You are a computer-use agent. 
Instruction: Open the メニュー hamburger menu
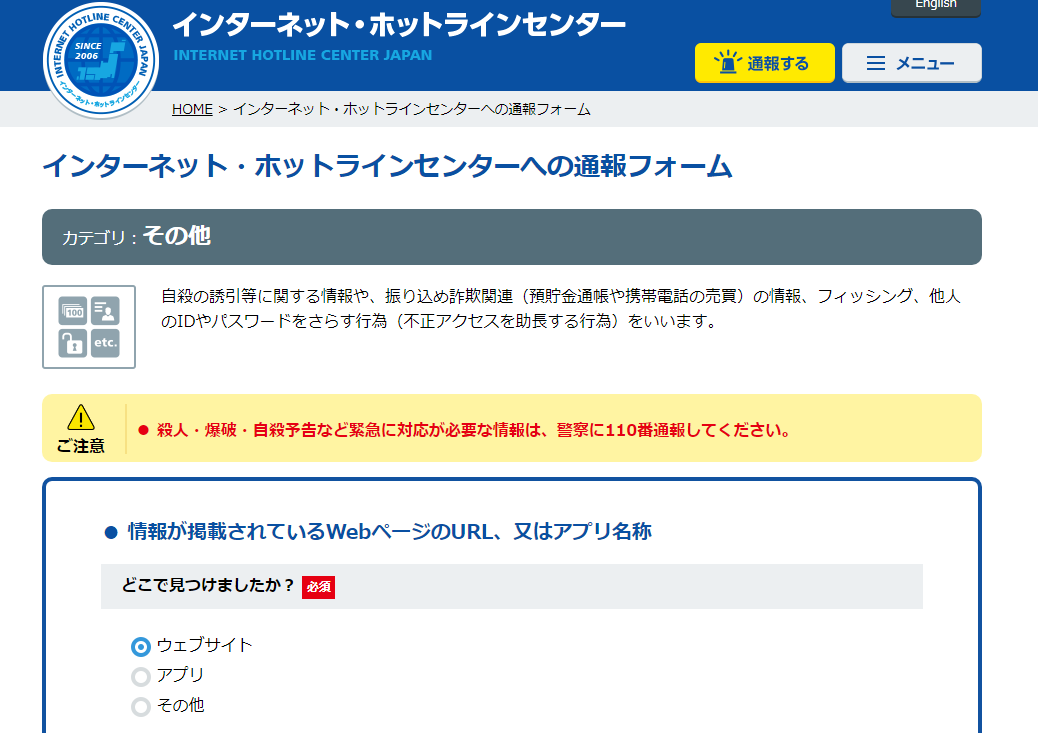(x=912, y=63)
